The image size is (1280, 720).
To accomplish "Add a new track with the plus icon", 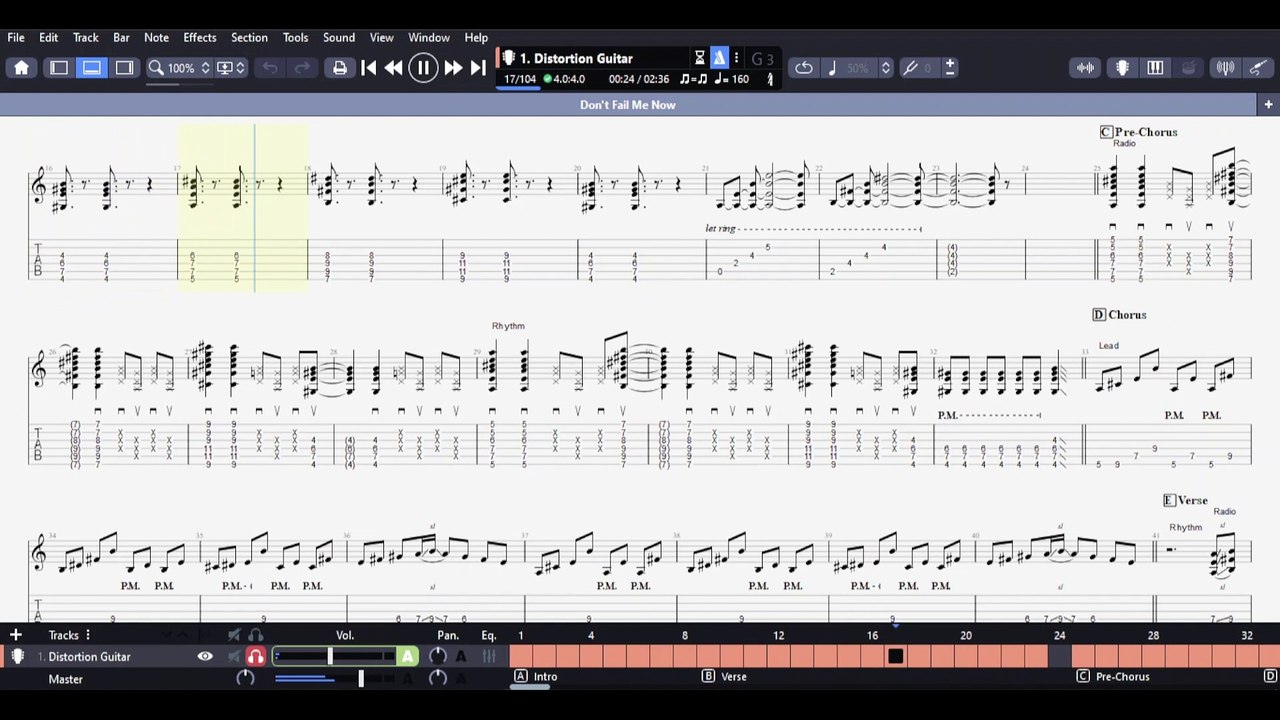I will pos(16,635).
